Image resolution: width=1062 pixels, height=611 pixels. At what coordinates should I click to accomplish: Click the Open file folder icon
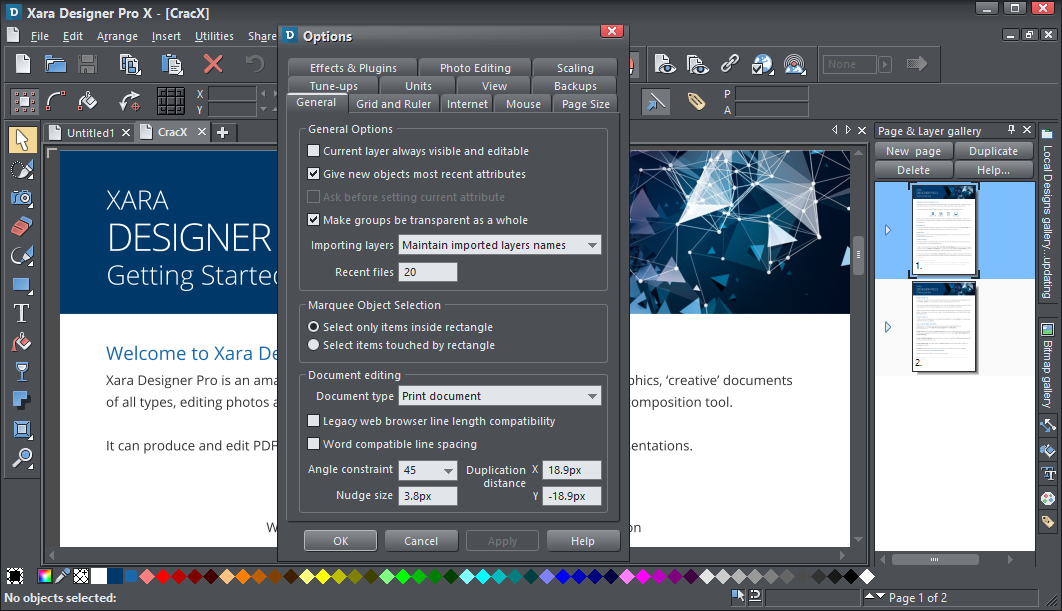click(x=55, y=64)
